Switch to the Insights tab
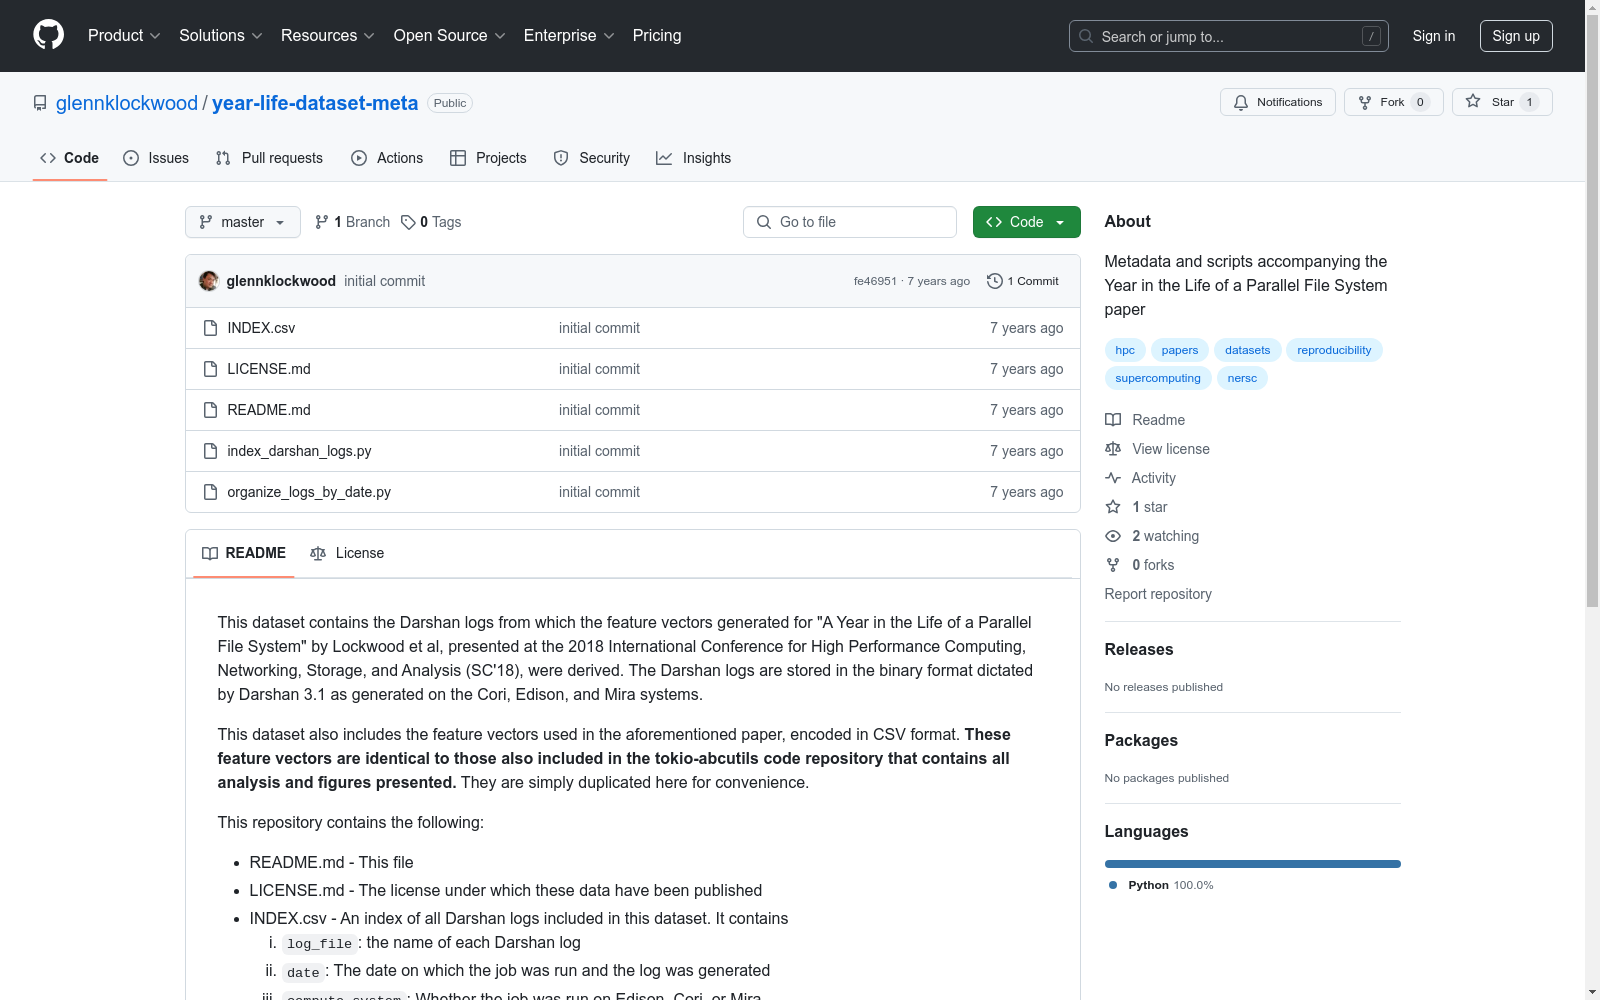 pos(694,158)
